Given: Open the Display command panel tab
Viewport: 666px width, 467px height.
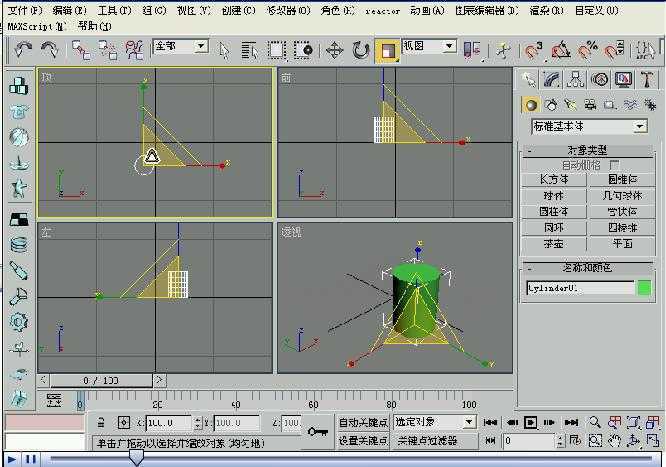Looking at the screenshot, I should click(x=623, y=79).
